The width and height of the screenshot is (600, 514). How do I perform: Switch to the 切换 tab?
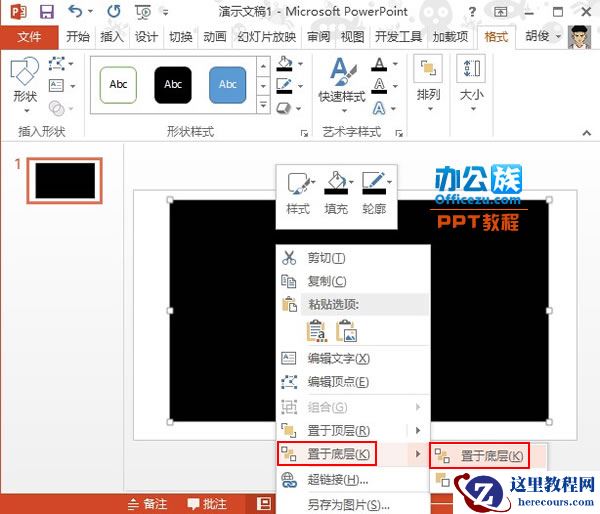tap(181, 37)
